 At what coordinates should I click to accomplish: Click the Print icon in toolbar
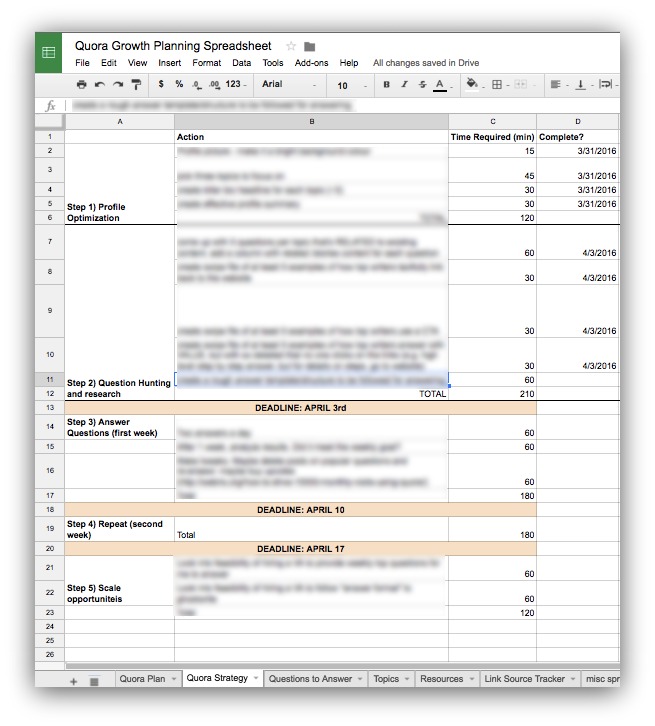pos(81,84)
